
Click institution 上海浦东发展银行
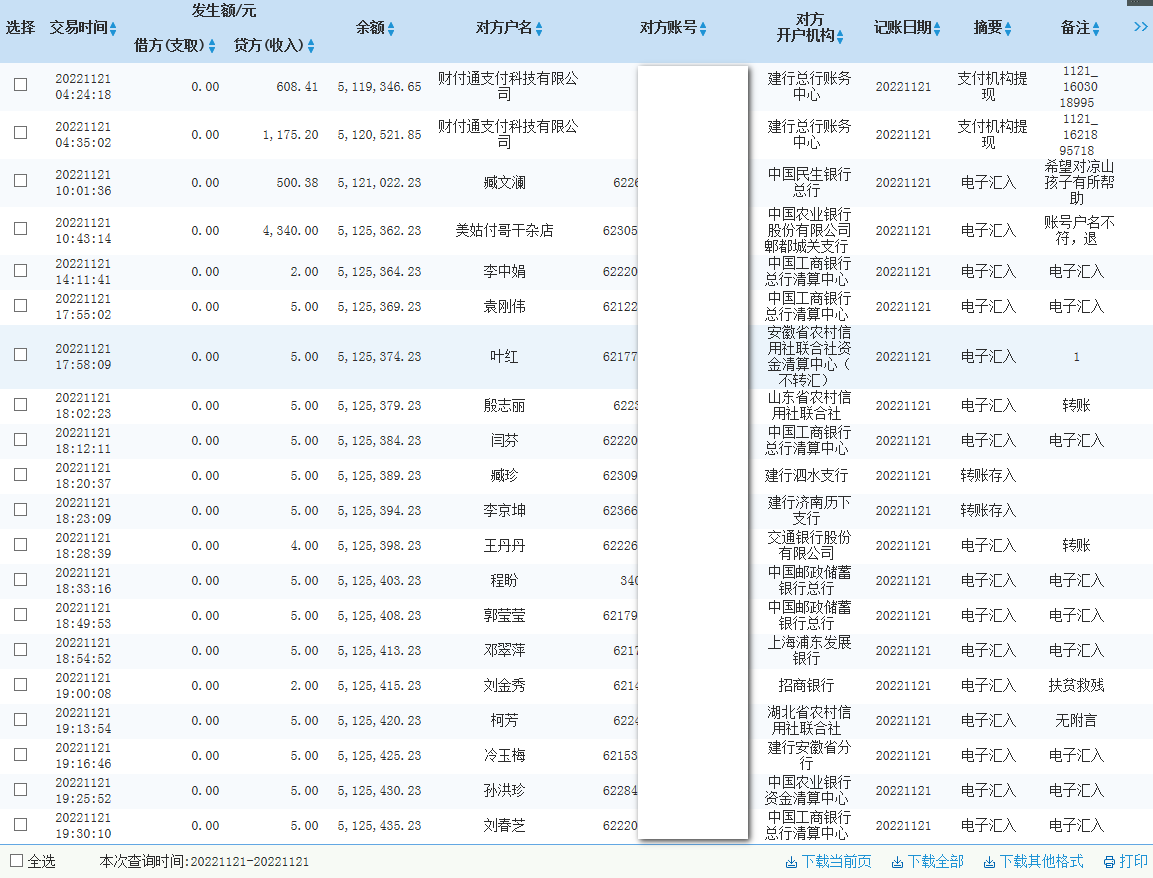pos(809,650)
